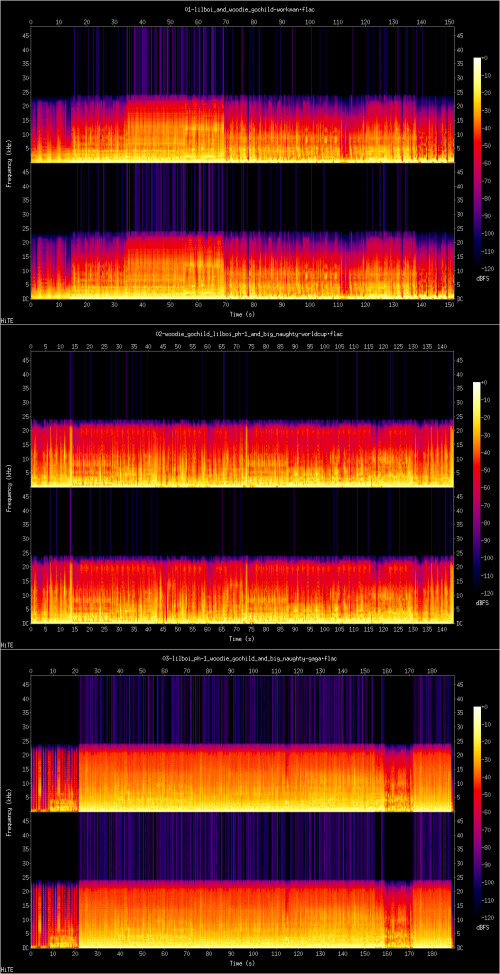Click the HiTE label under the workman plot
Viewport: 500px width, 974px height.
pyautogui.click(x=7, y=320)
